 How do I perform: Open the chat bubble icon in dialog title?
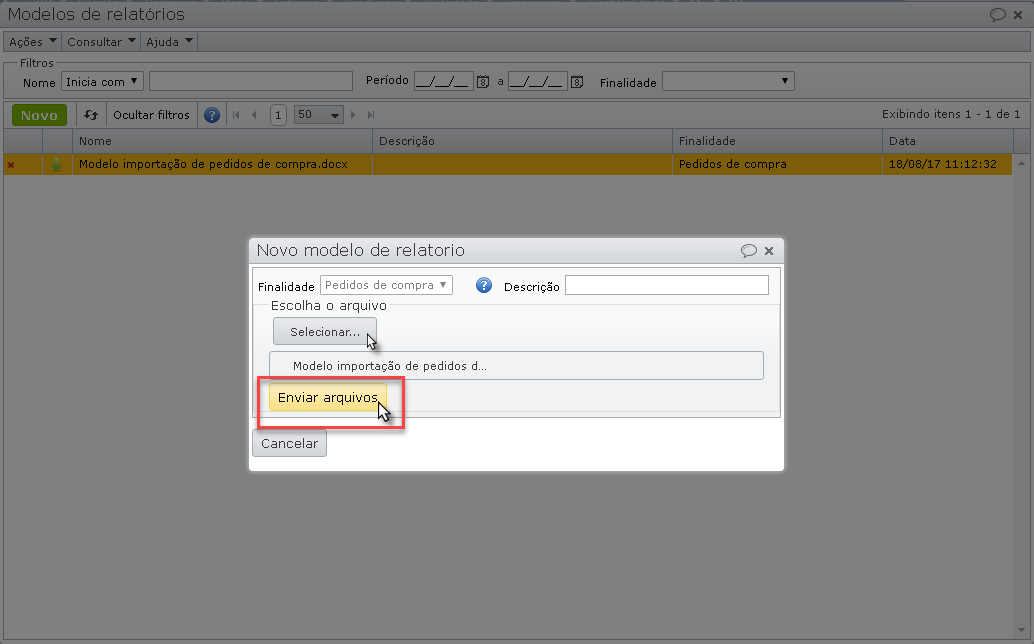pos(748,250)
